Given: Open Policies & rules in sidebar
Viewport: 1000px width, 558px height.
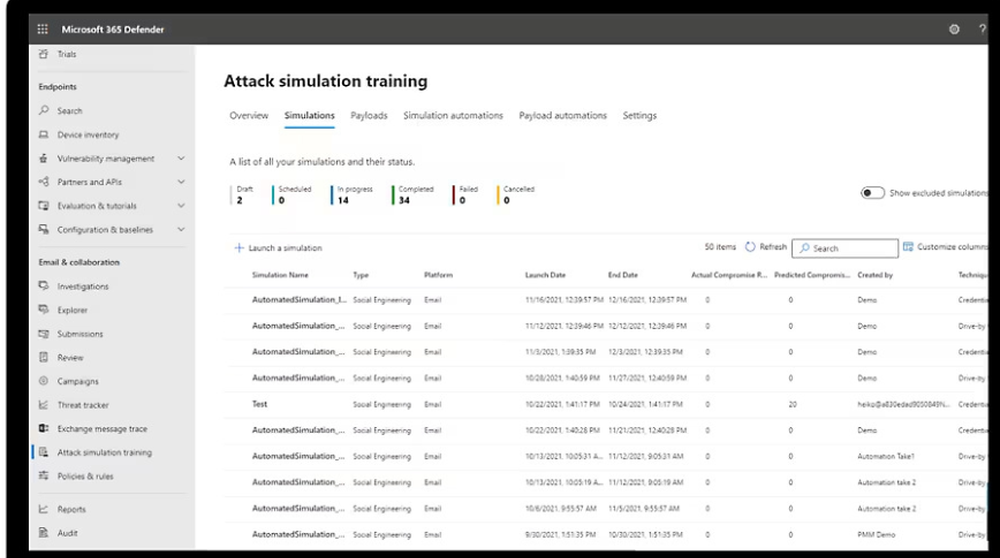Looking at the screenshot, I should [x=85, y=476].
